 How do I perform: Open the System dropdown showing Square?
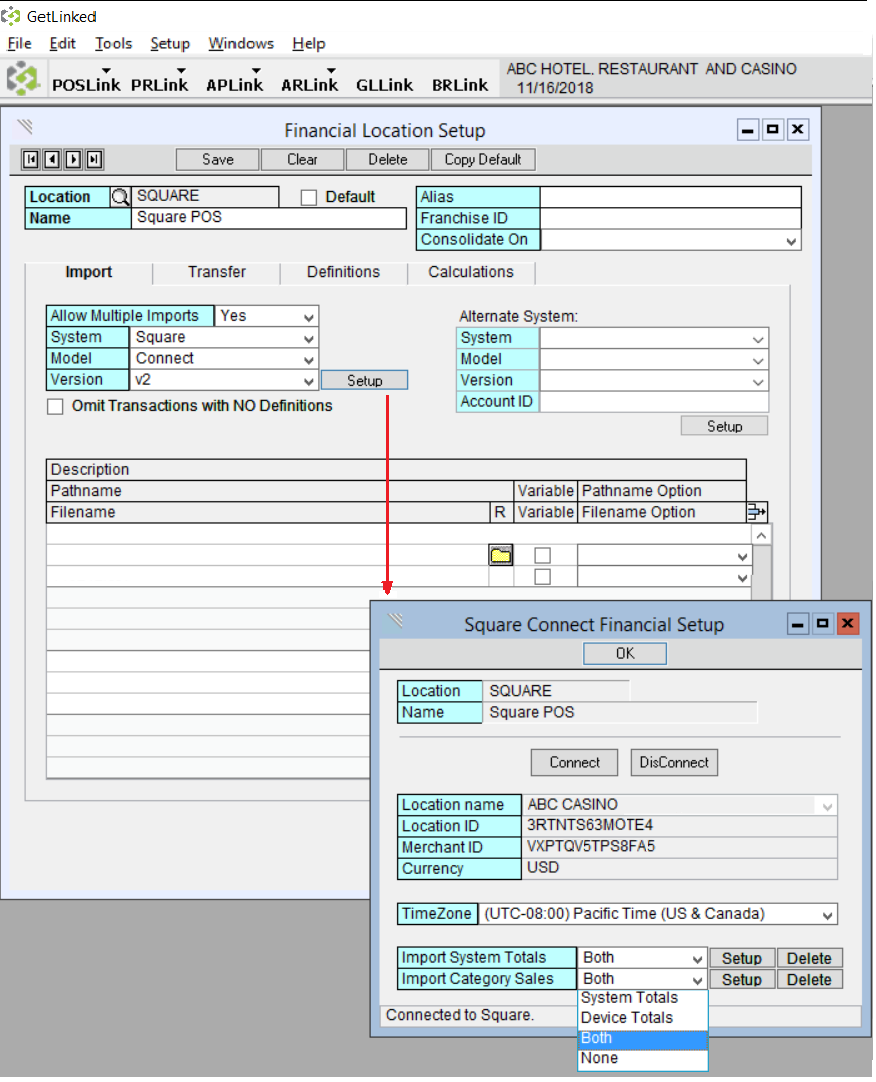309,338
